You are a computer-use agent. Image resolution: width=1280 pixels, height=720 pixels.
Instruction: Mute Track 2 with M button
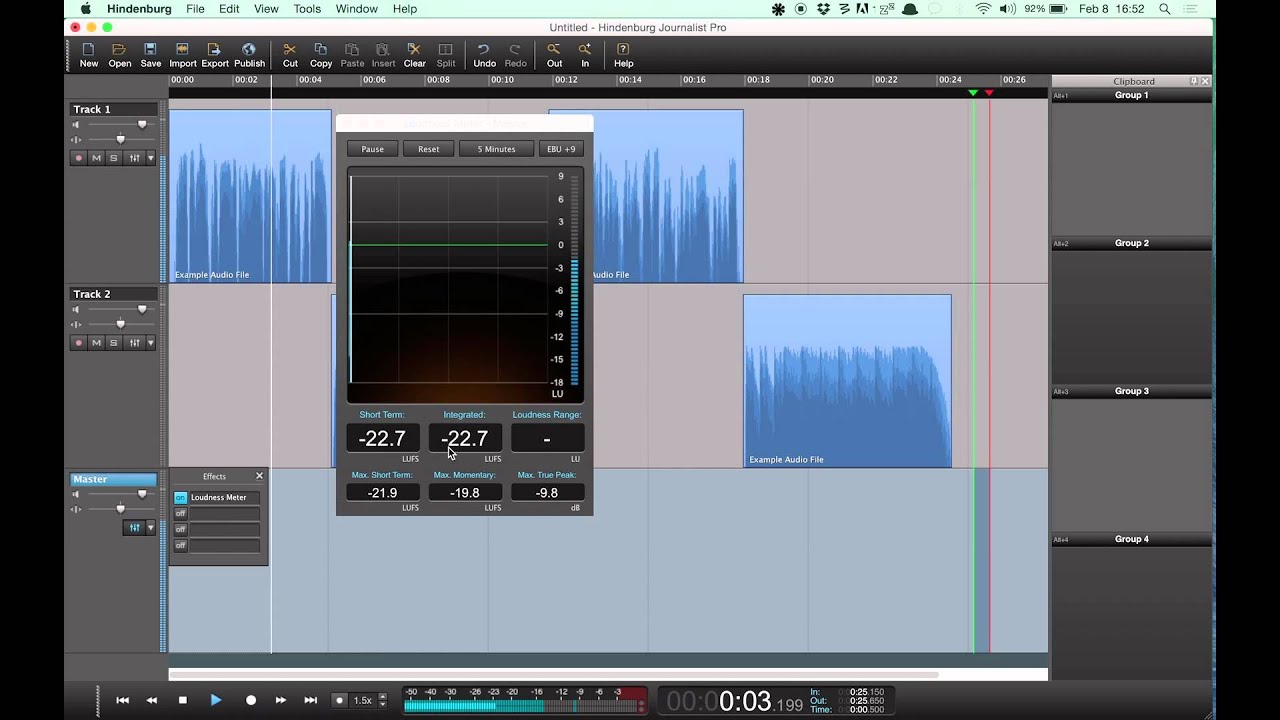(x=96, y=342)
